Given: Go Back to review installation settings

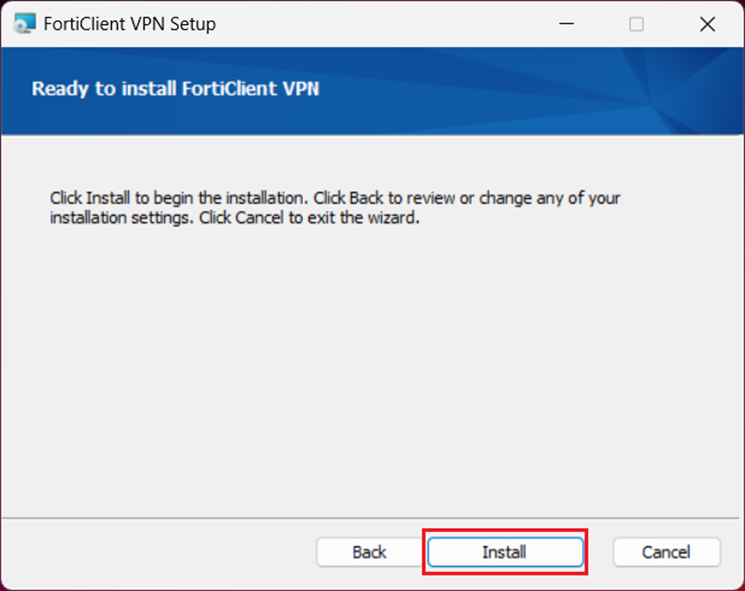Looking at the screenshot, I should pos(369,552).
